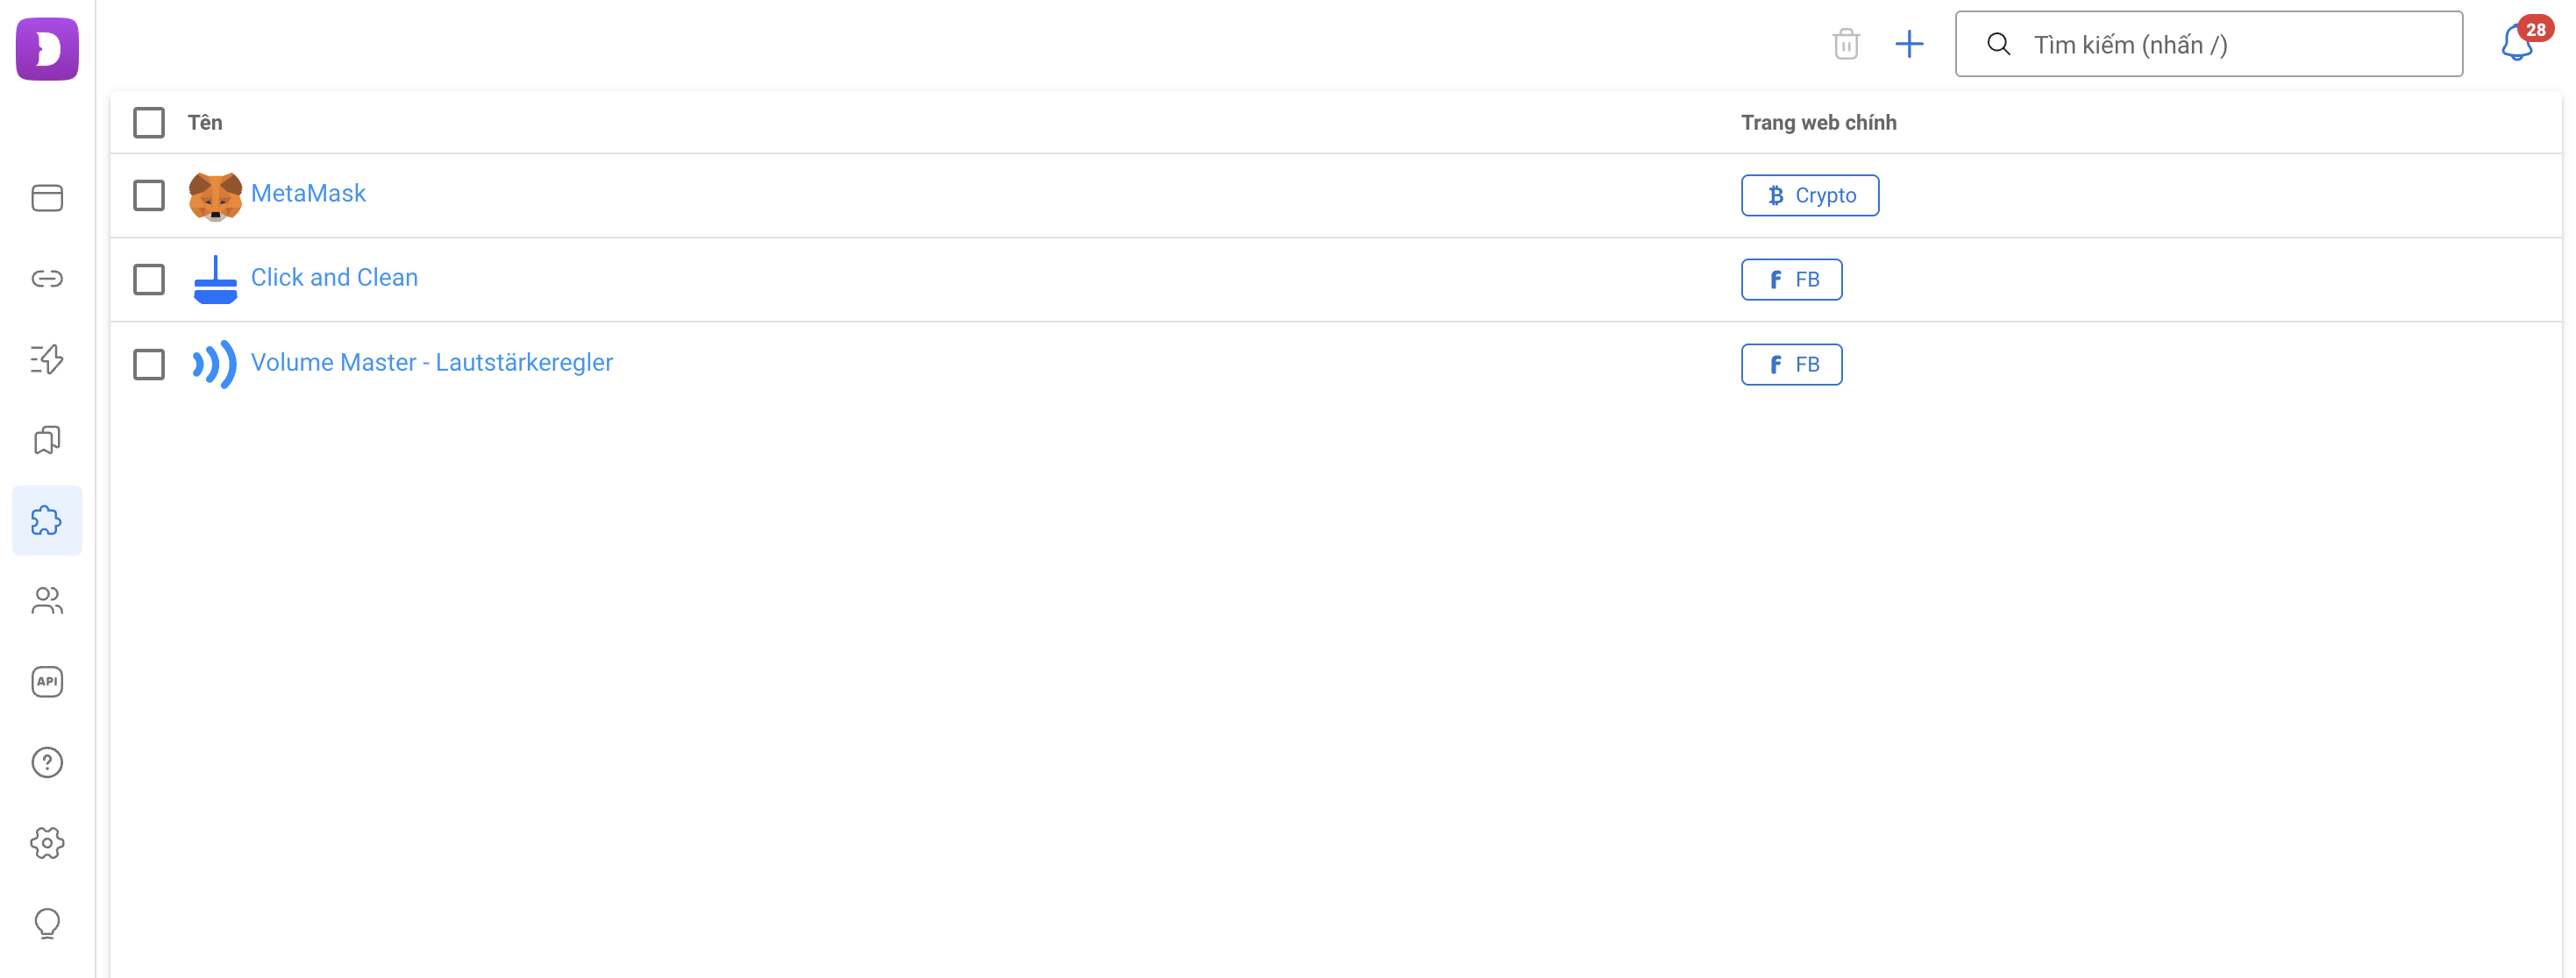Open the lightbulb ideas sidebar icon
2576x978 pixels.
coord(47,923)
